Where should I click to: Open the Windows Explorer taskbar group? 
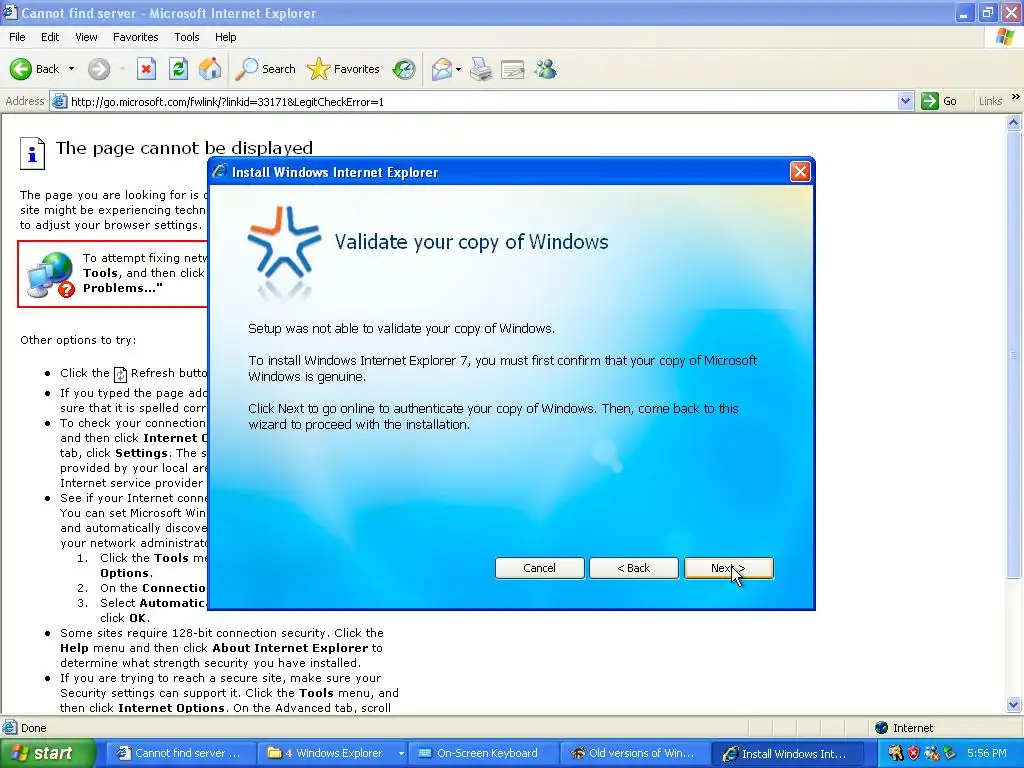[333, 753]
